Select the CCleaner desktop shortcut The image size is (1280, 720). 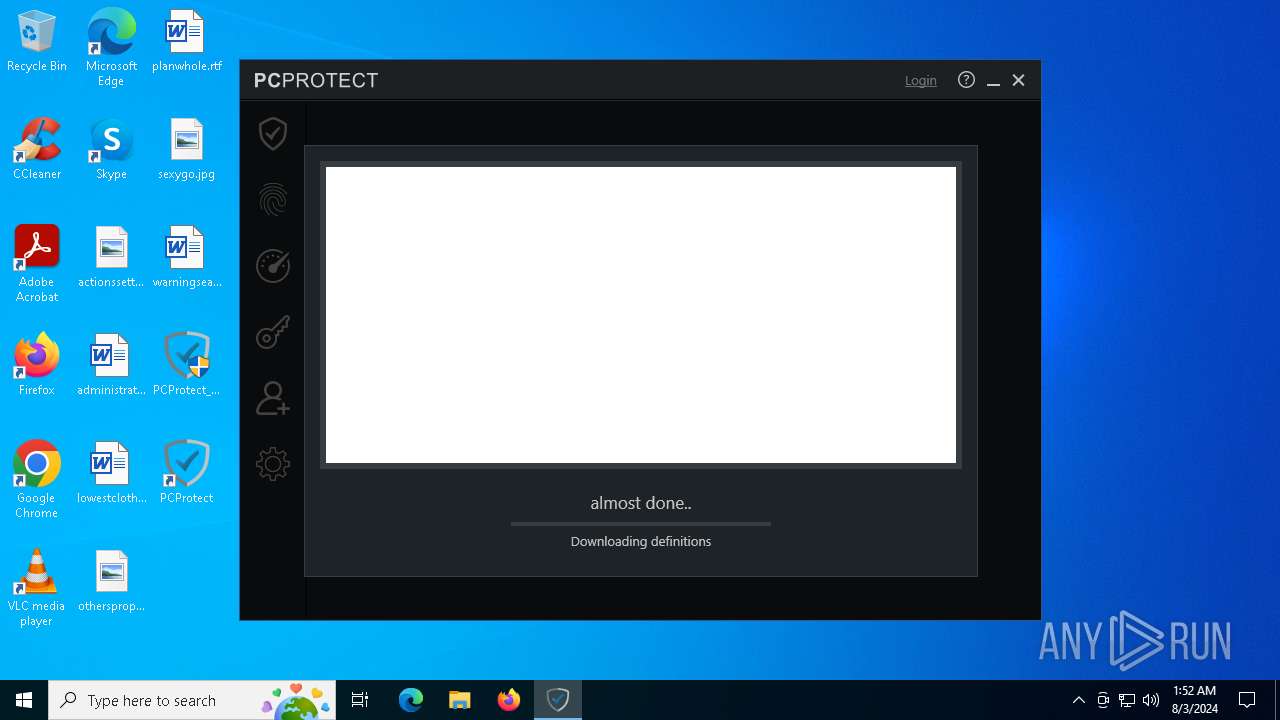pos(37,149)
